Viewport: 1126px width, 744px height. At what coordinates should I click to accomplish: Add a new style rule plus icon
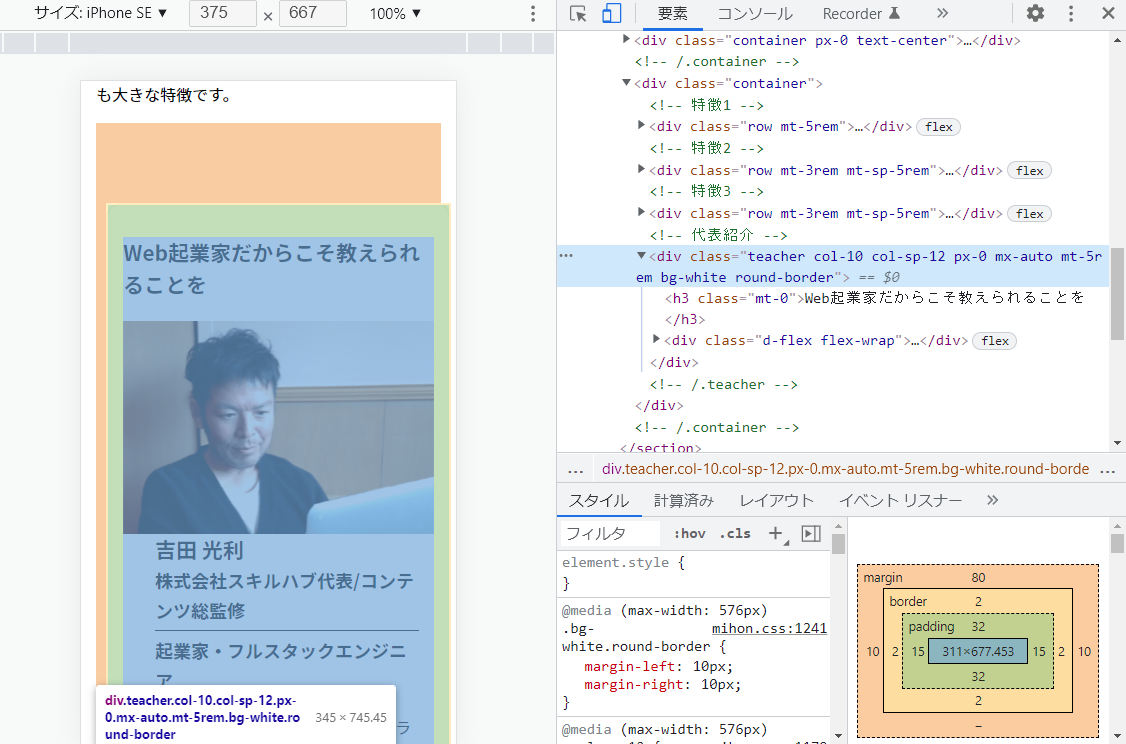click(776, 534)
